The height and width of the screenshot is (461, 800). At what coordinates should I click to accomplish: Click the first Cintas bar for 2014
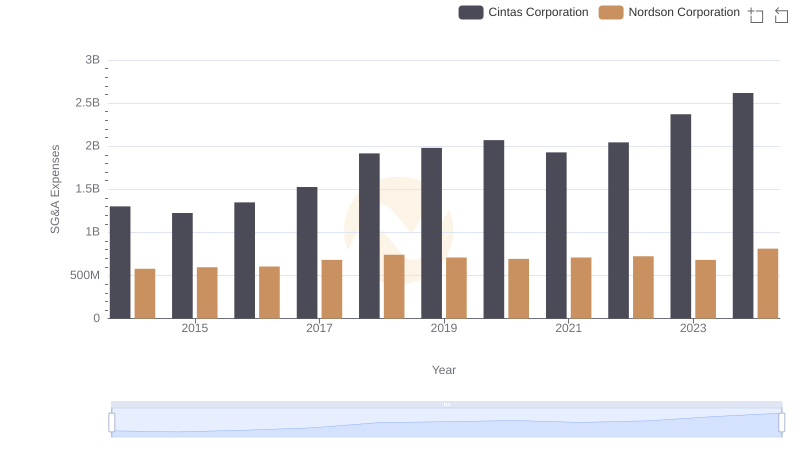tap(120, 262)
